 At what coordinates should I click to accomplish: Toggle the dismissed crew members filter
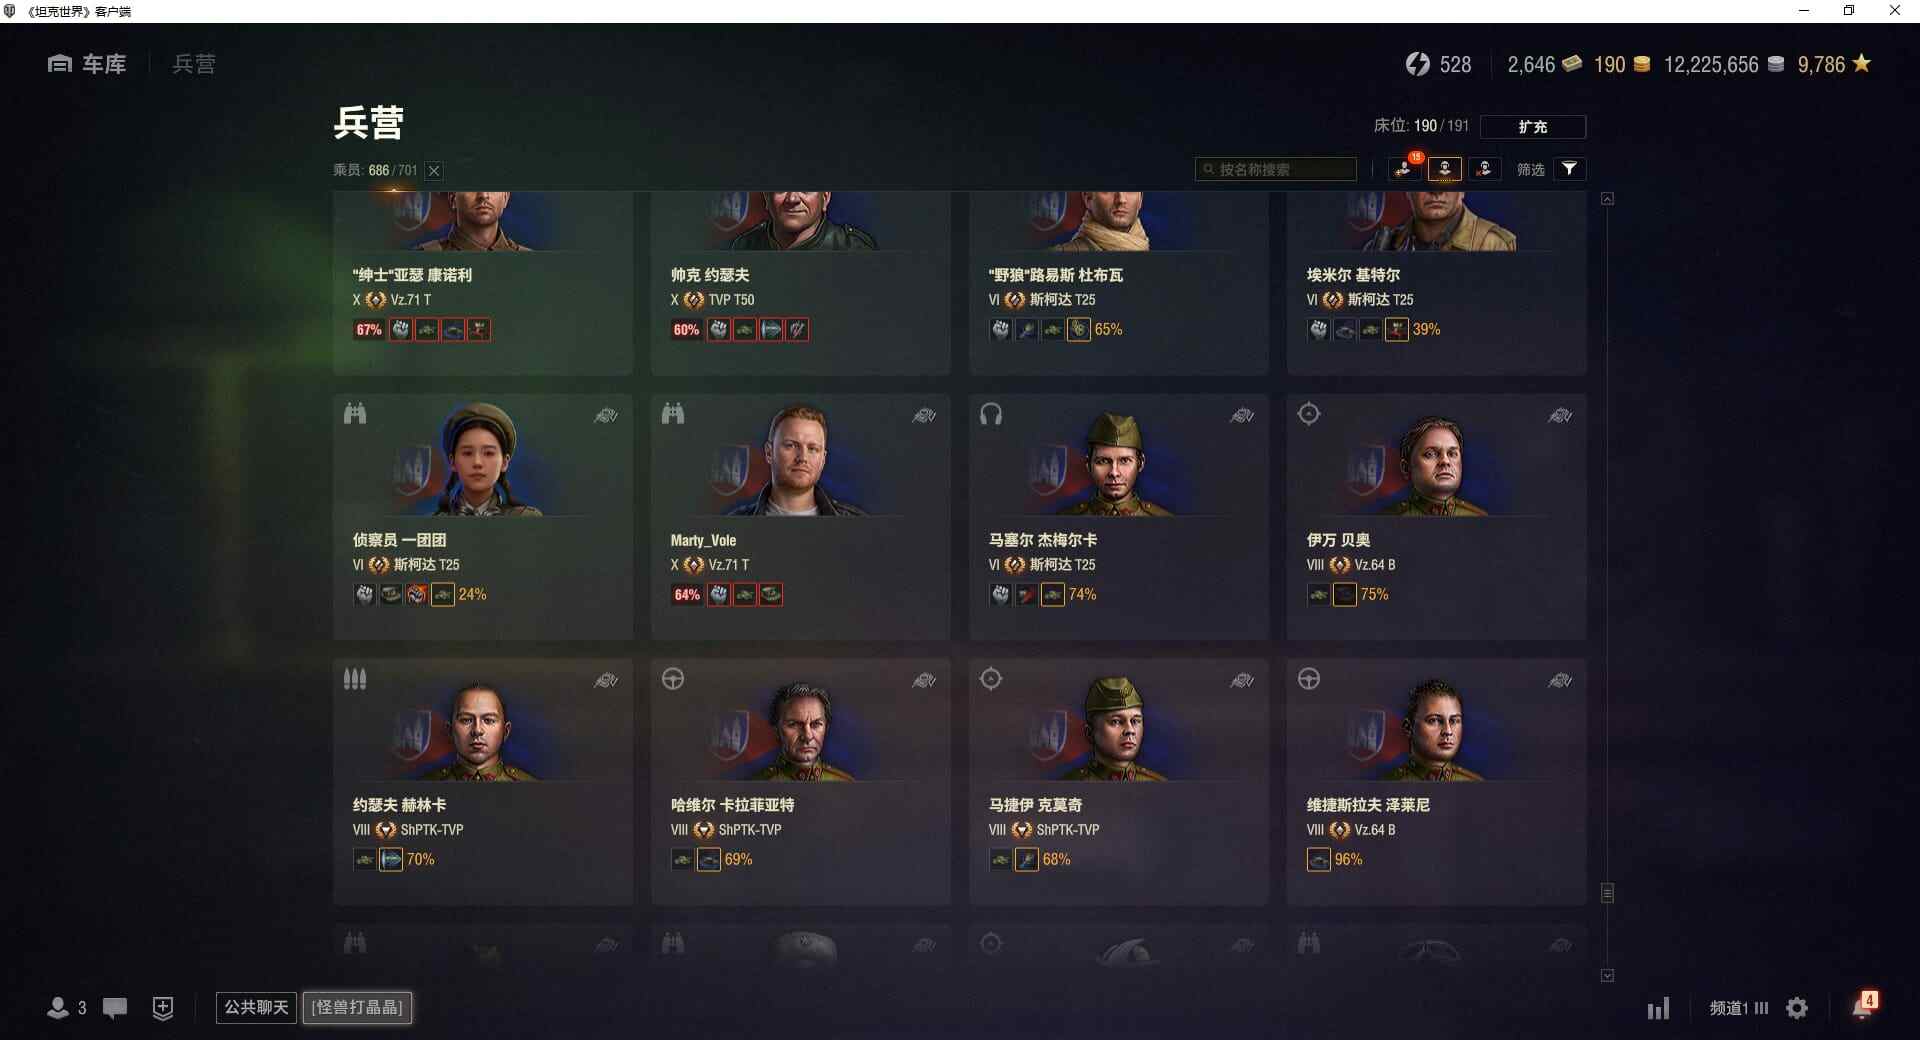[1485, 169]
